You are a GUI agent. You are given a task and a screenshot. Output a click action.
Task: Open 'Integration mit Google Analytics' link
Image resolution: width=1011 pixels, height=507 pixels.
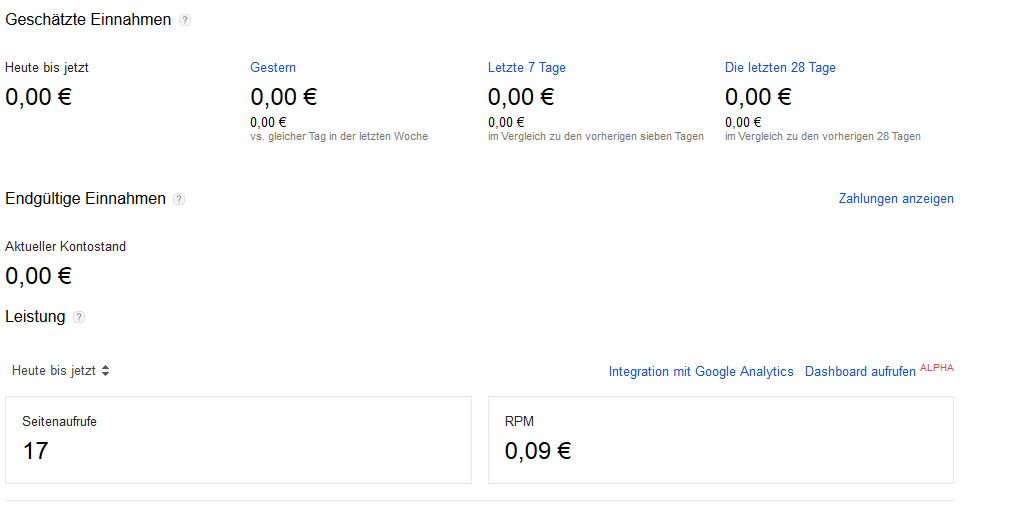click(701, 372)
